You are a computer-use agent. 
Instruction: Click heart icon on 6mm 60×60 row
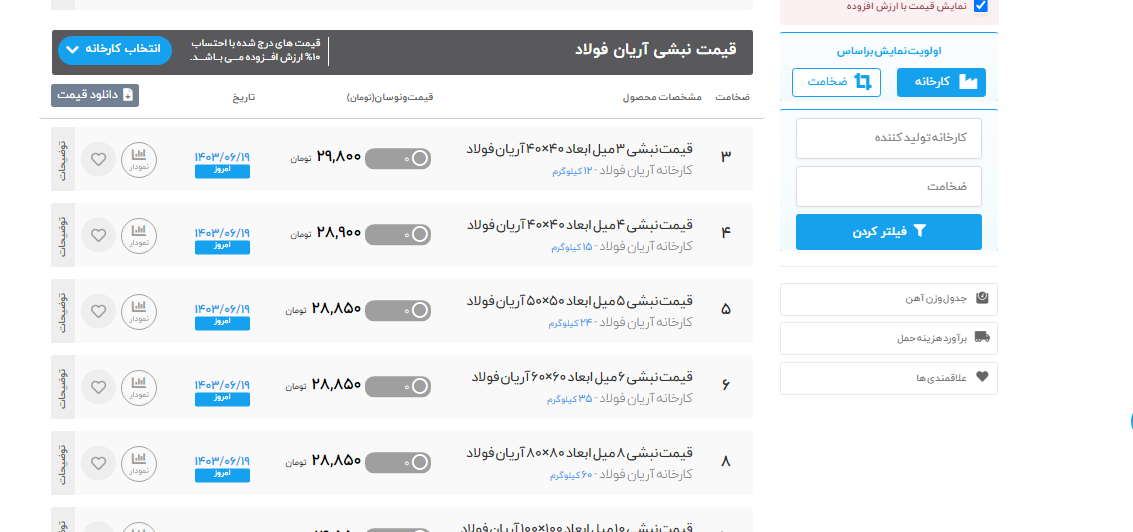pyautogui.click(x=98, y=387)
